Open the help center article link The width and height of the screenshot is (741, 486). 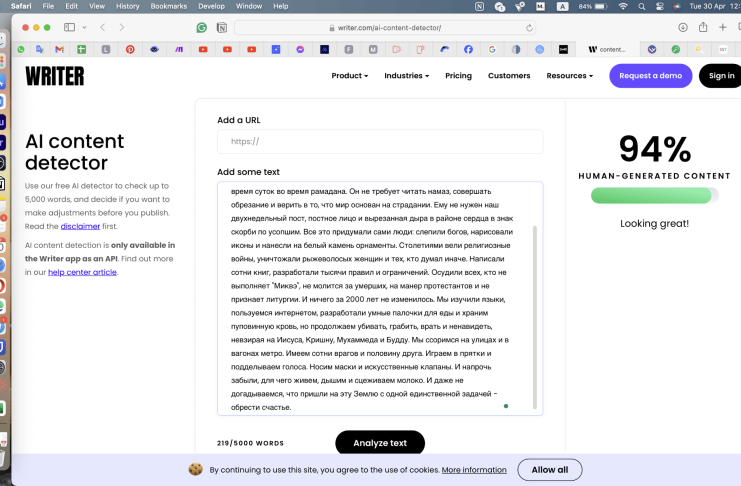tap(82, 272)
